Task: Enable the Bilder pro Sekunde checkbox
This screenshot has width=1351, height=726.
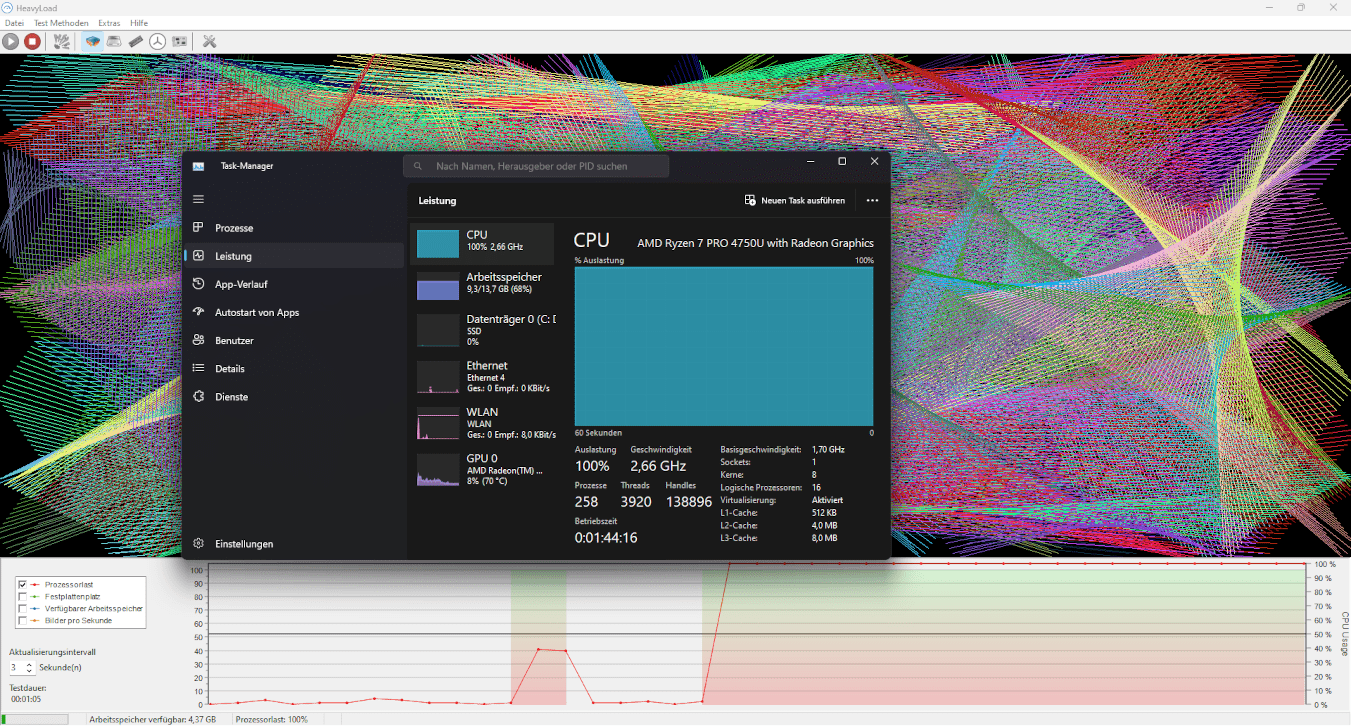Action: click(23, 620)
